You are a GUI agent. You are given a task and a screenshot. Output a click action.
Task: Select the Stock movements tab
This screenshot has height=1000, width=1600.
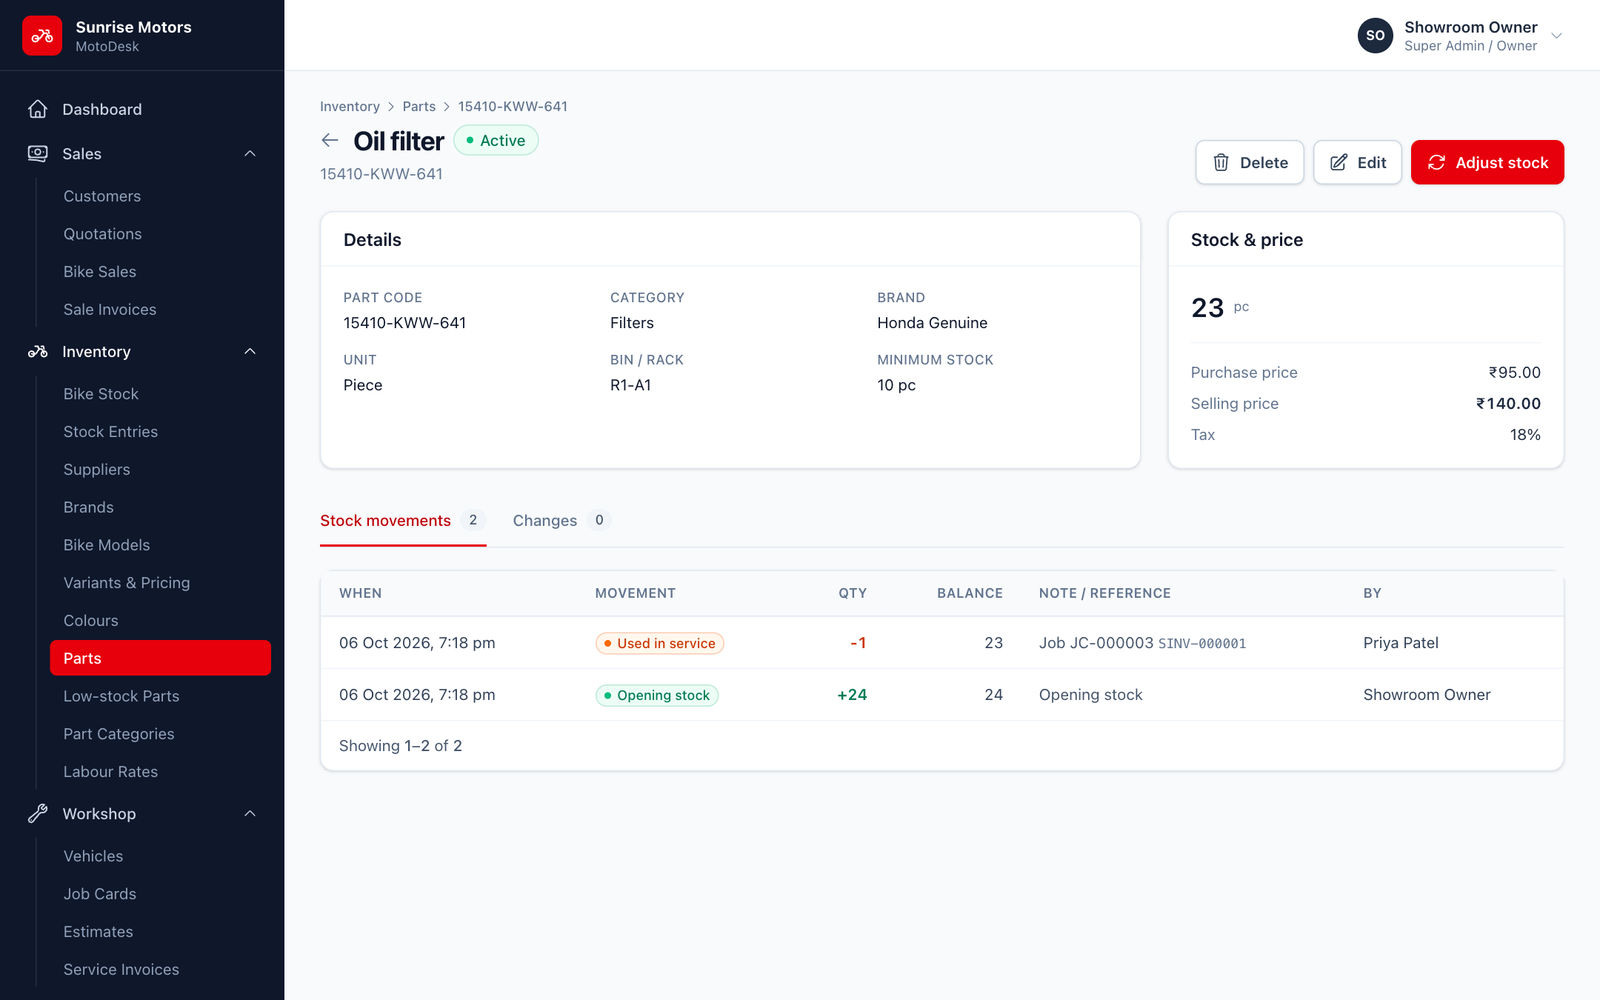[403, 520]
